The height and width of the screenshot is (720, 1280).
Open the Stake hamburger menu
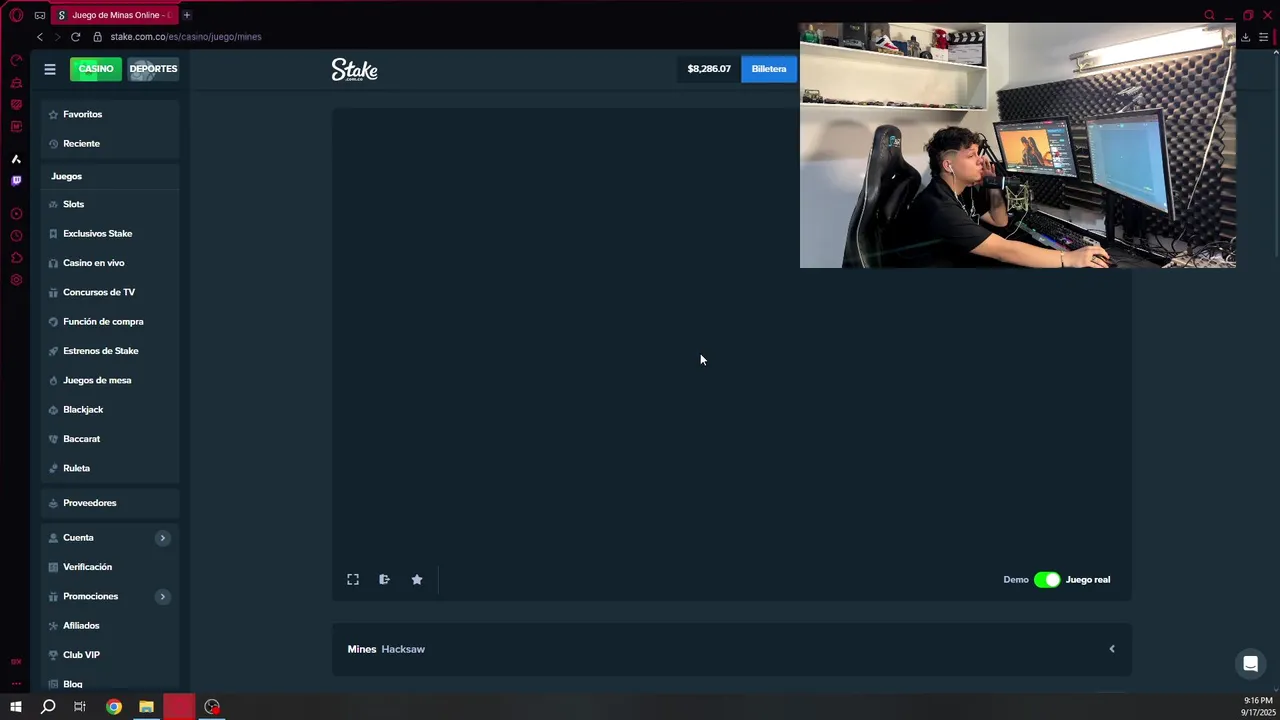49,69
